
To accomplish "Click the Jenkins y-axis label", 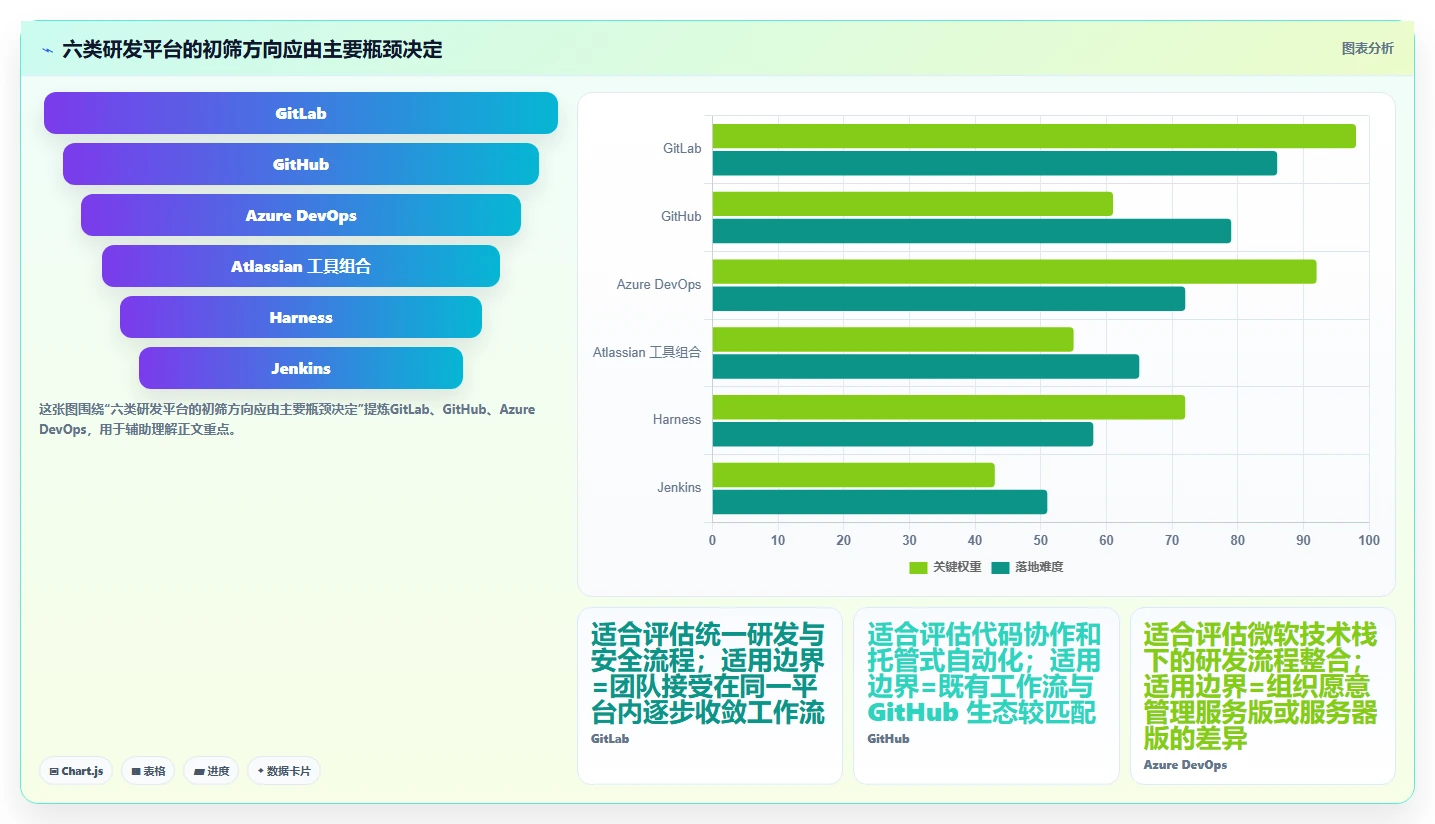I will tap(679, 488).
